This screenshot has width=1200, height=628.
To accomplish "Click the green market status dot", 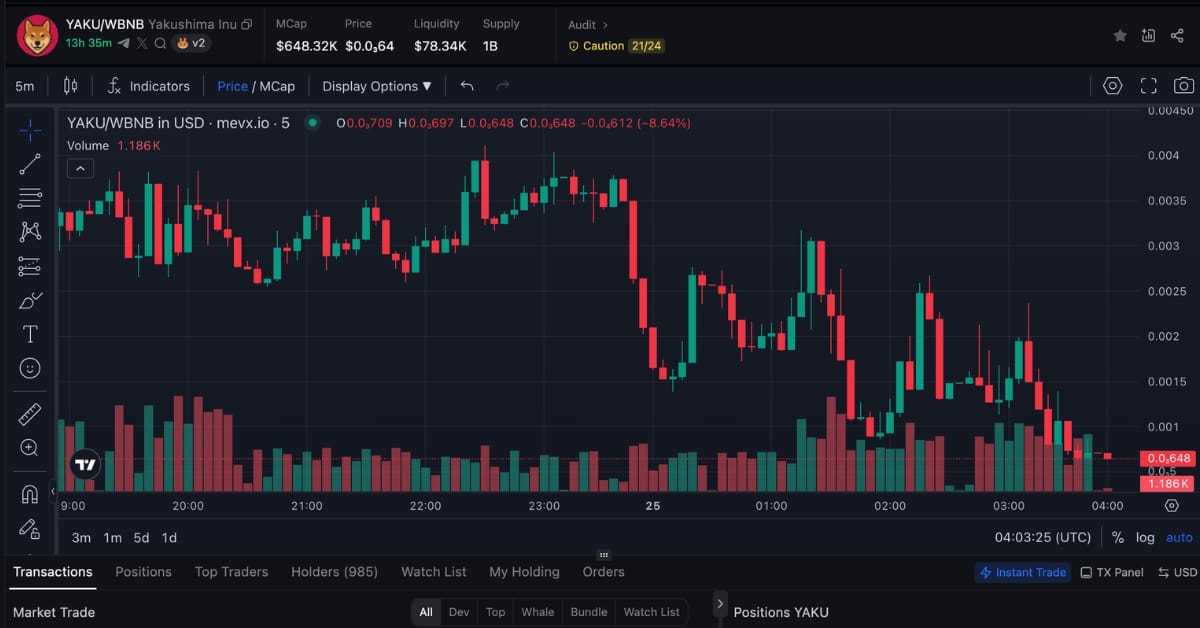I will (x=313, y=123).
